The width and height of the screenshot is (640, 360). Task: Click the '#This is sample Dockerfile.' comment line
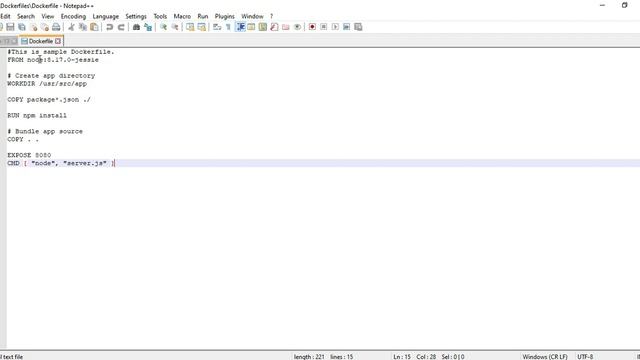(61, 52)
